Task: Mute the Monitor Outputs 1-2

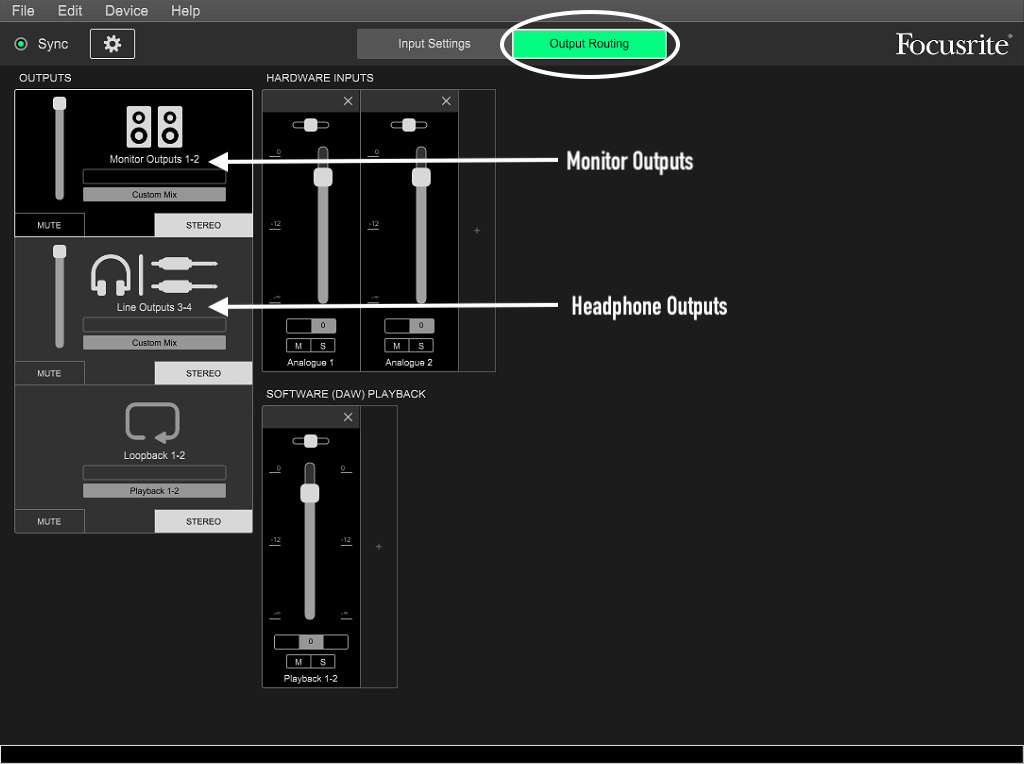Action: click(49, 225)
